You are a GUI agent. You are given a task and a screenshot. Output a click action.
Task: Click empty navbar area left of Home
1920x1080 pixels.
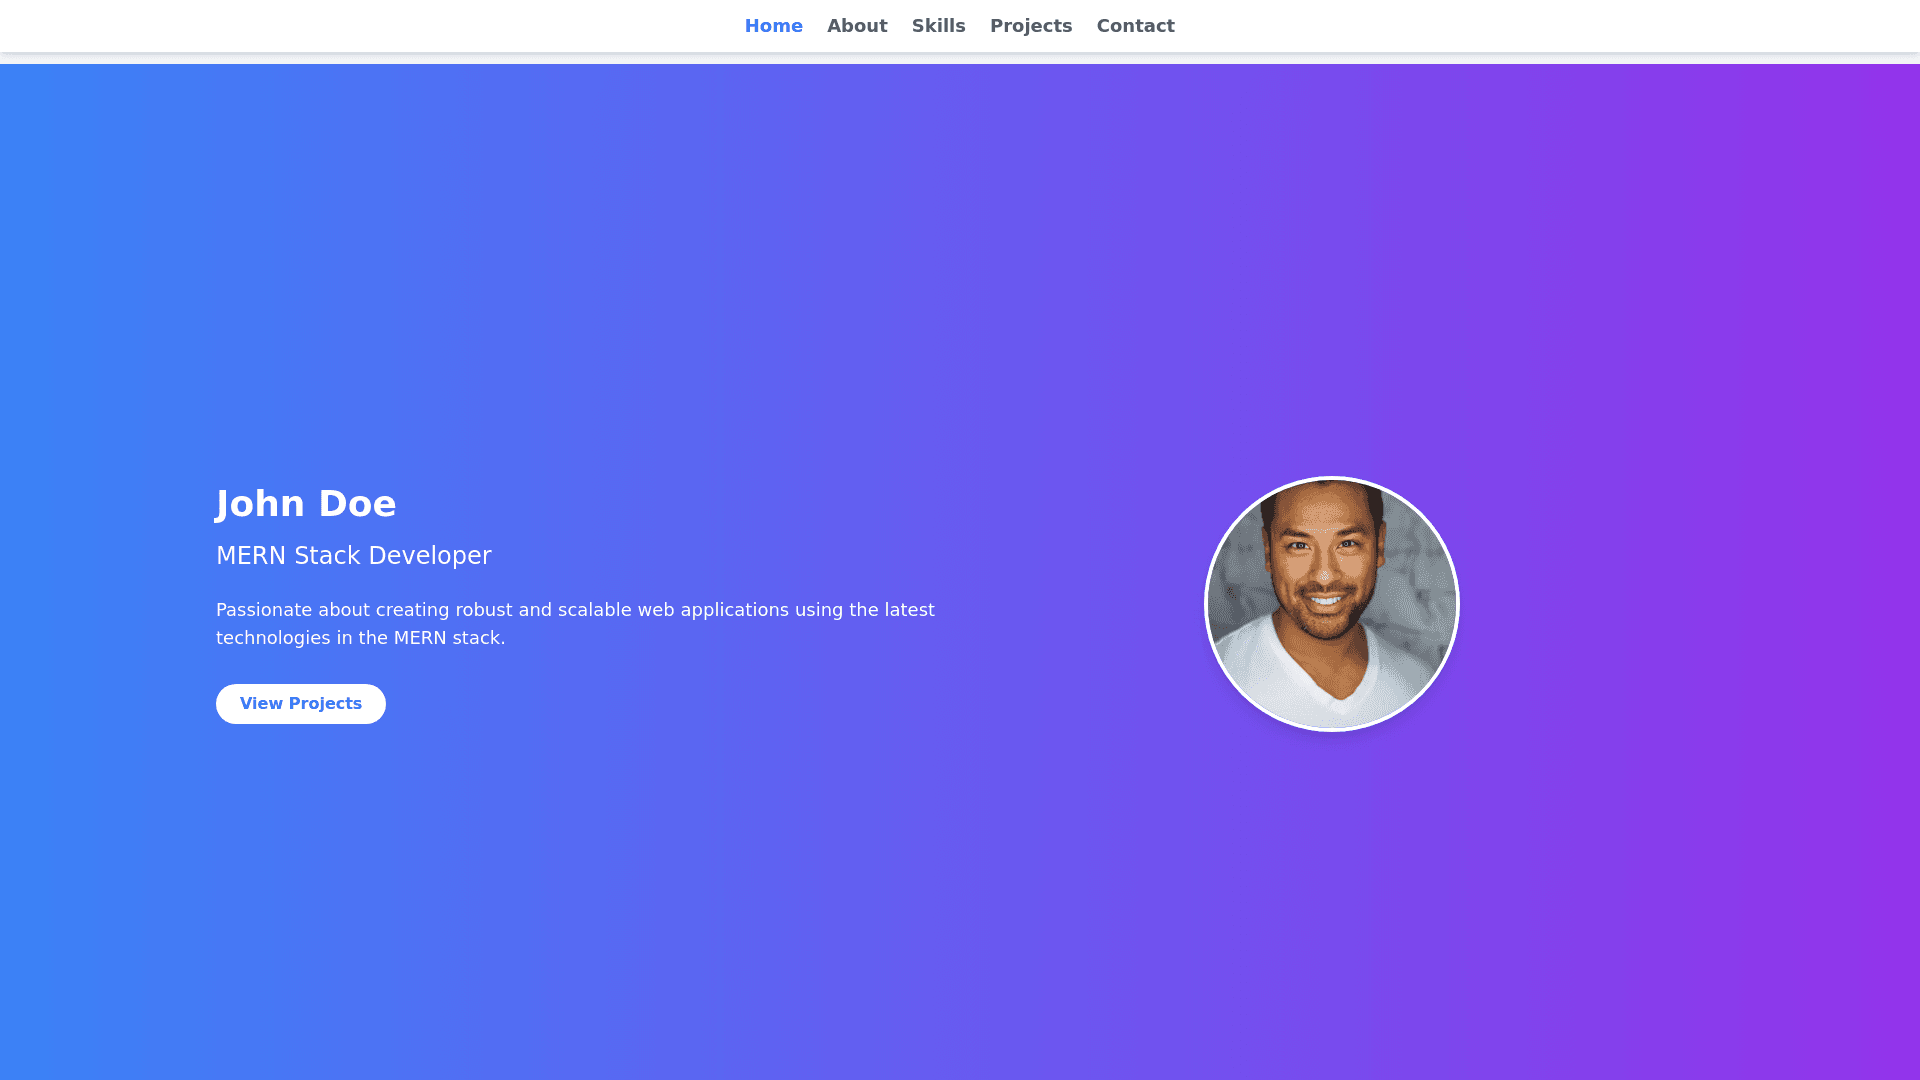pos(400,26)
